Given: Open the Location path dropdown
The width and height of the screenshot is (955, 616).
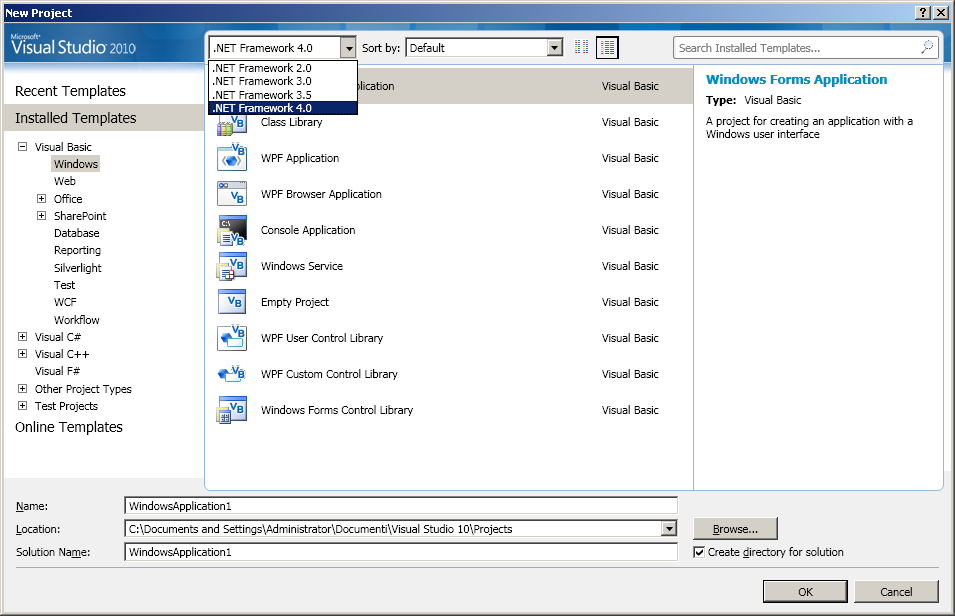Looking at the screenshot, I should [669, 529].
